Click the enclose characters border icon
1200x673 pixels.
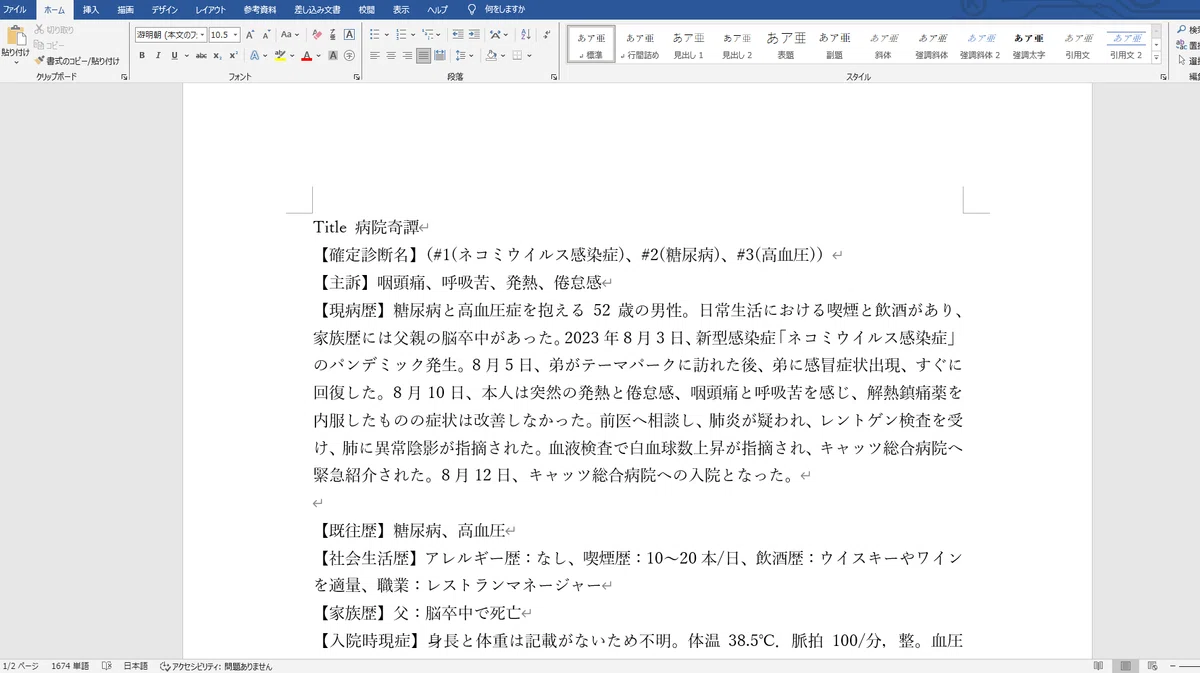[x=350, y=35]
